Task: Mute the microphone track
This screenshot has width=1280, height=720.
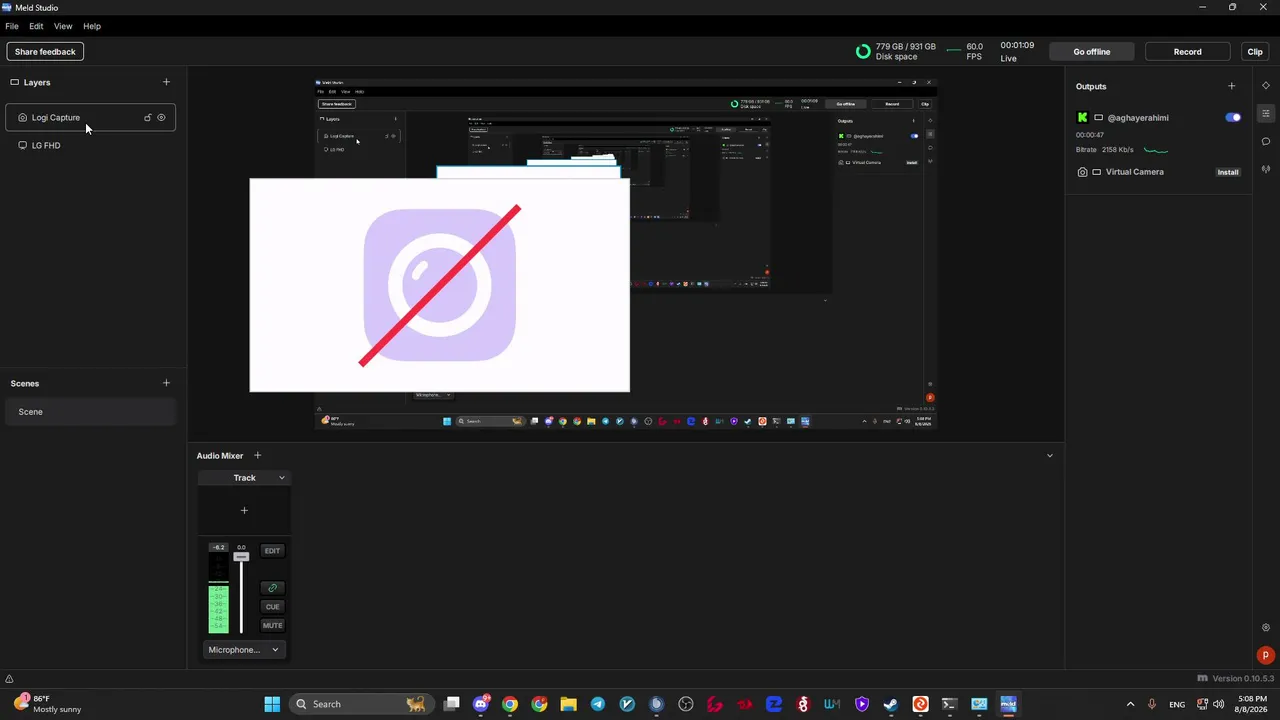Action: 272,626
